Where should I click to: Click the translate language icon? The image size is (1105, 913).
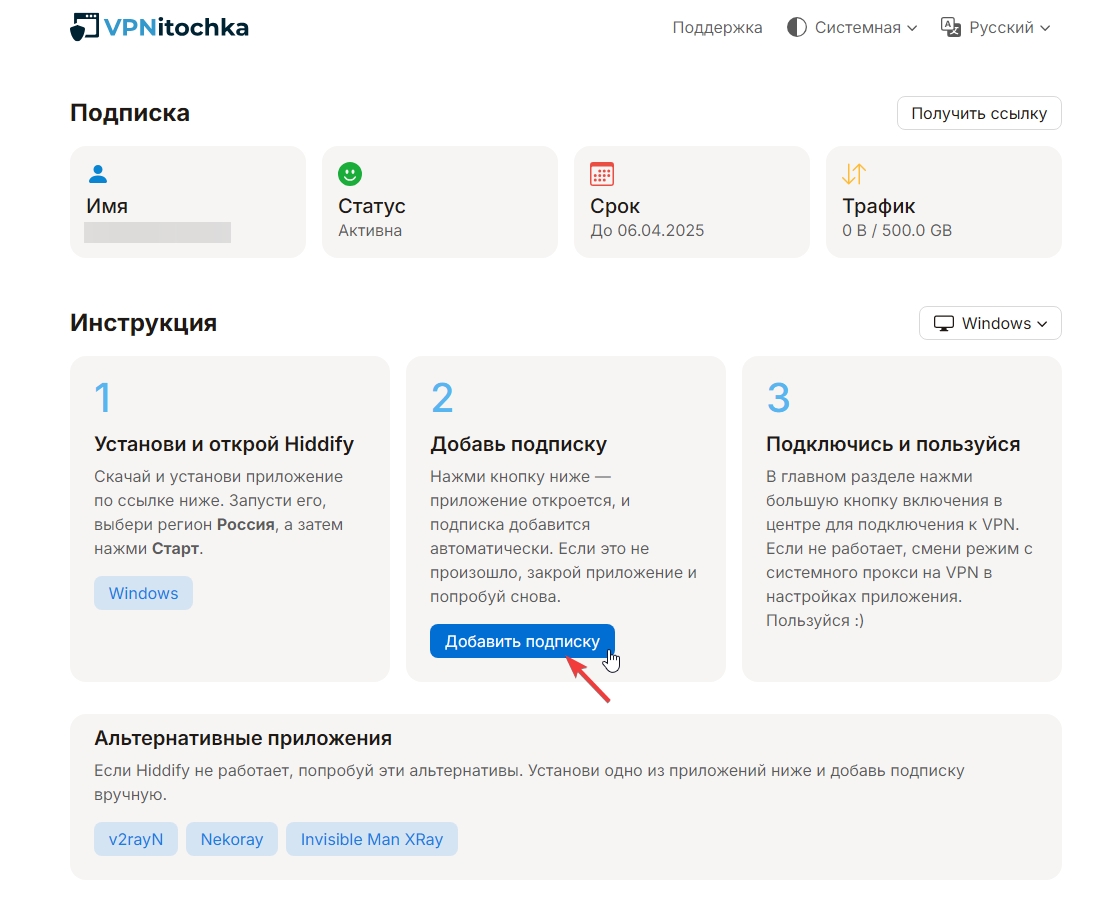pos(951,28)
